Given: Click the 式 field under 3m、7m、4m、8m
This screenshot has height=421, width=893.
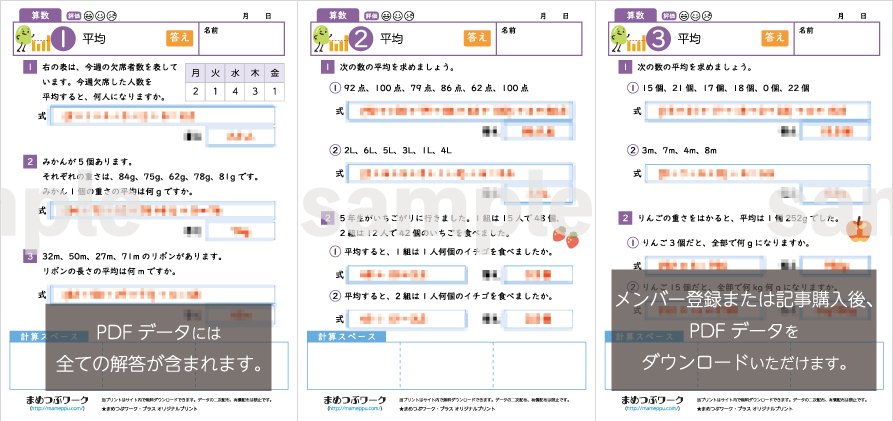Looking at the screenshot, I should click(x=758, y=174).
